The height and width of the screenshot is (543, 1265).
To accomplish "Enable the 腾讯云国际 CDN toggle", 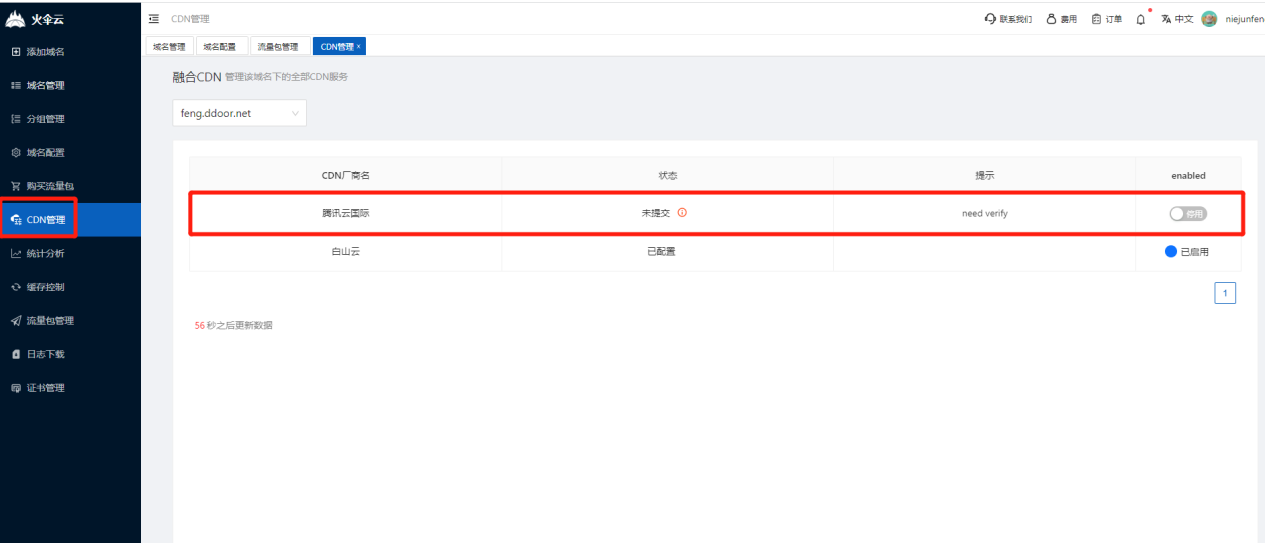I will pyautogui.click(x=1188, y=213).
